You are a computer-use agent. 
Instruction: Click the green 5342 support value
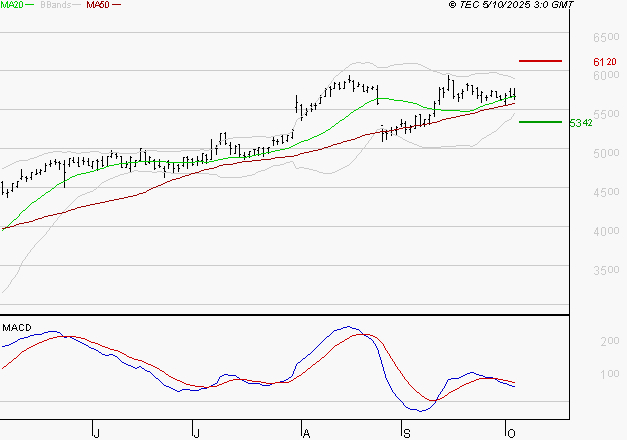coord(581,123)
